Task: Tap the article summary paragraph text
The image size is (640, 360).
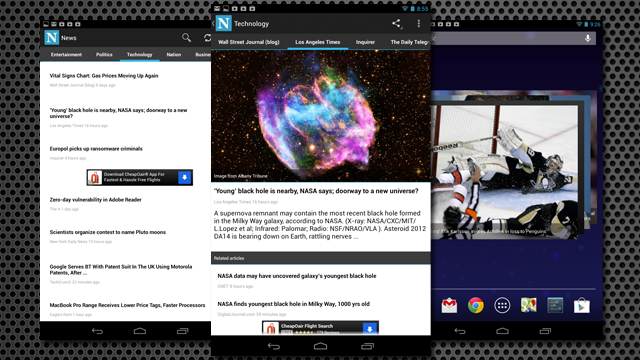Action: tap(320, 225)
